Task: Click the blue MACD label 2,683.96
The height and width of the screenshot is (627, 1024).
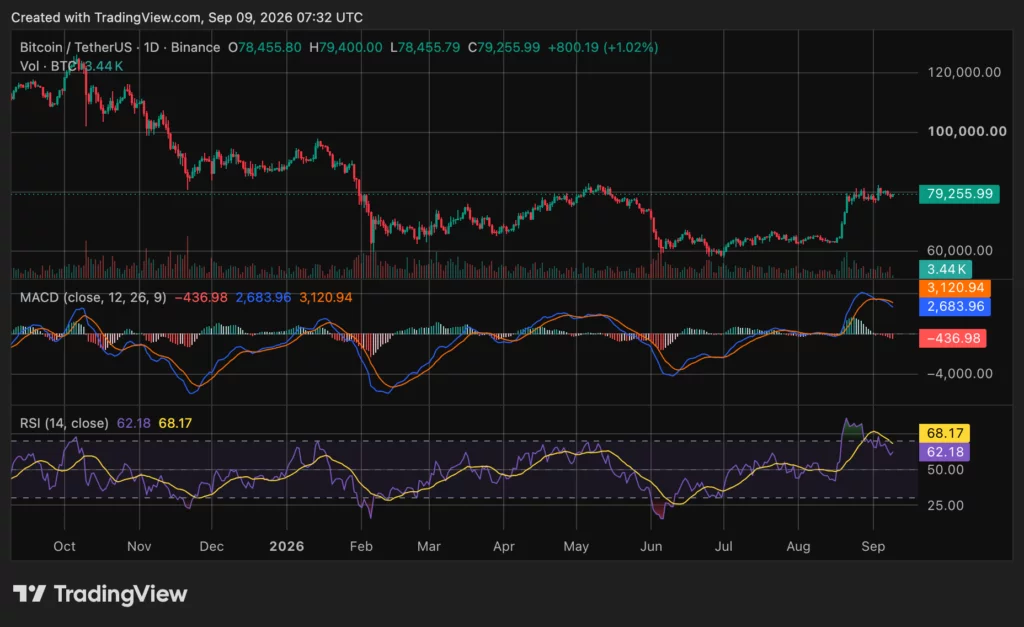Action: click(x=955, y=306)
